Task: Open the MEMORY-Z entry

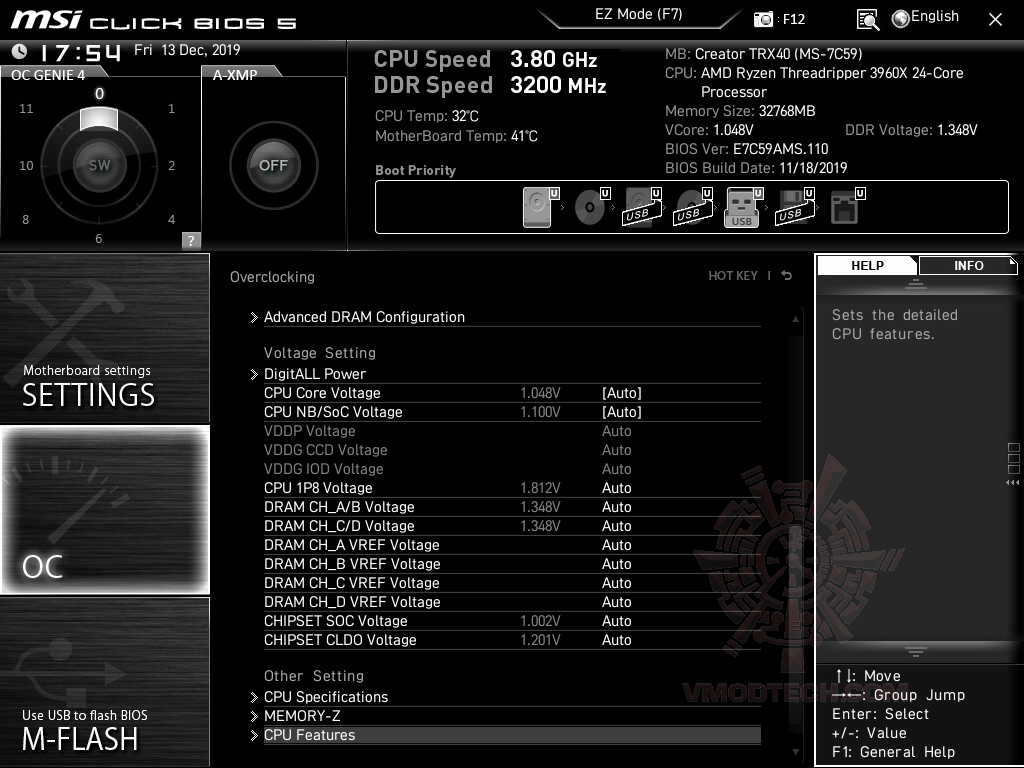Action: [x=300, y=715]
